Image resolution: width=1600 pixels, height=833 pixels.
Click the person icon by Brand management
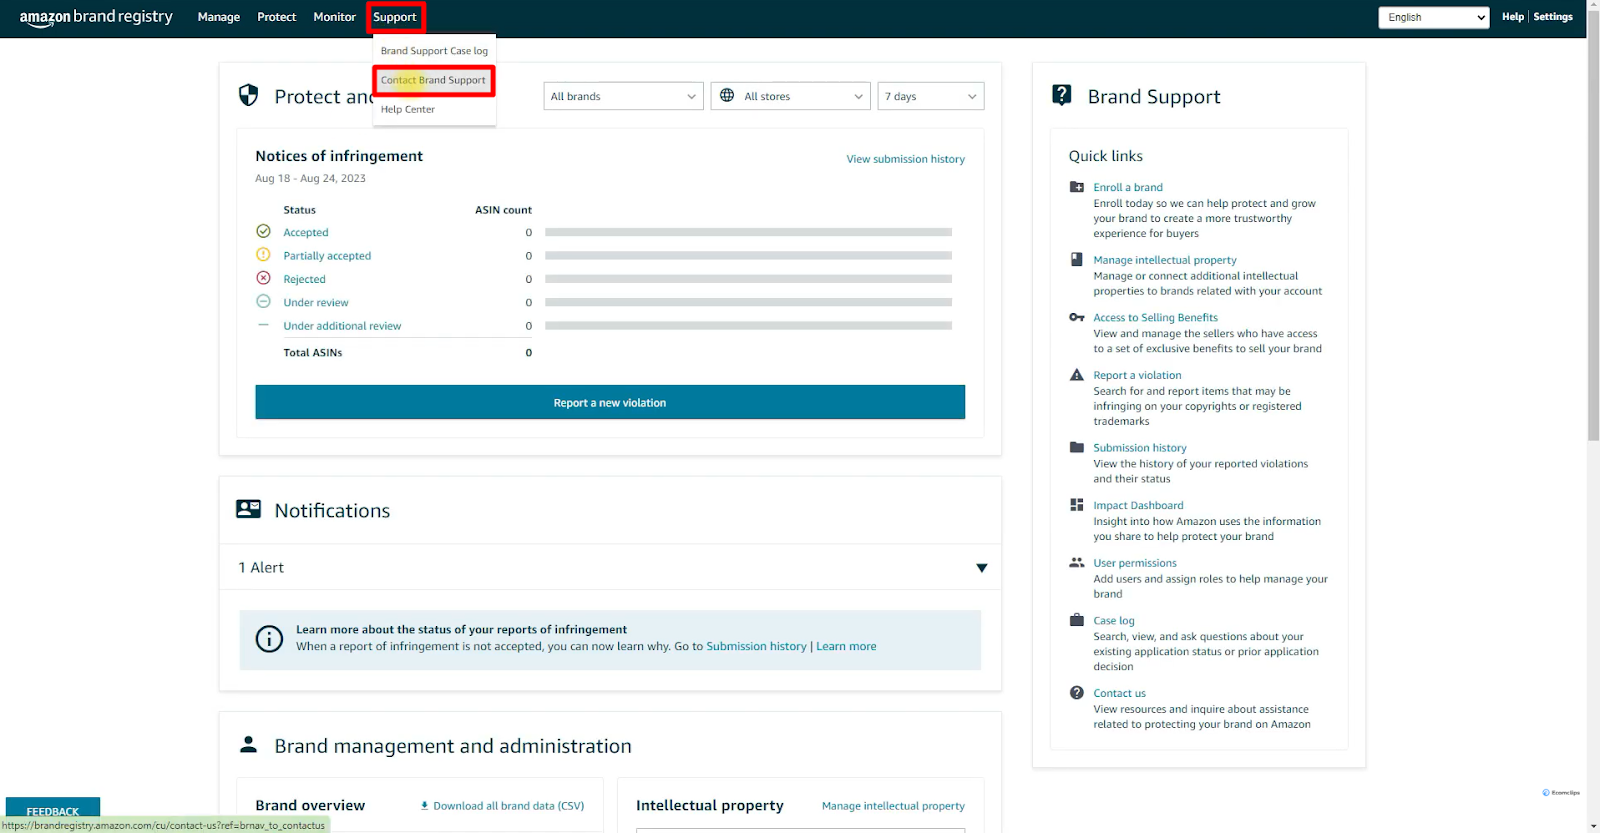click(248, 745)
